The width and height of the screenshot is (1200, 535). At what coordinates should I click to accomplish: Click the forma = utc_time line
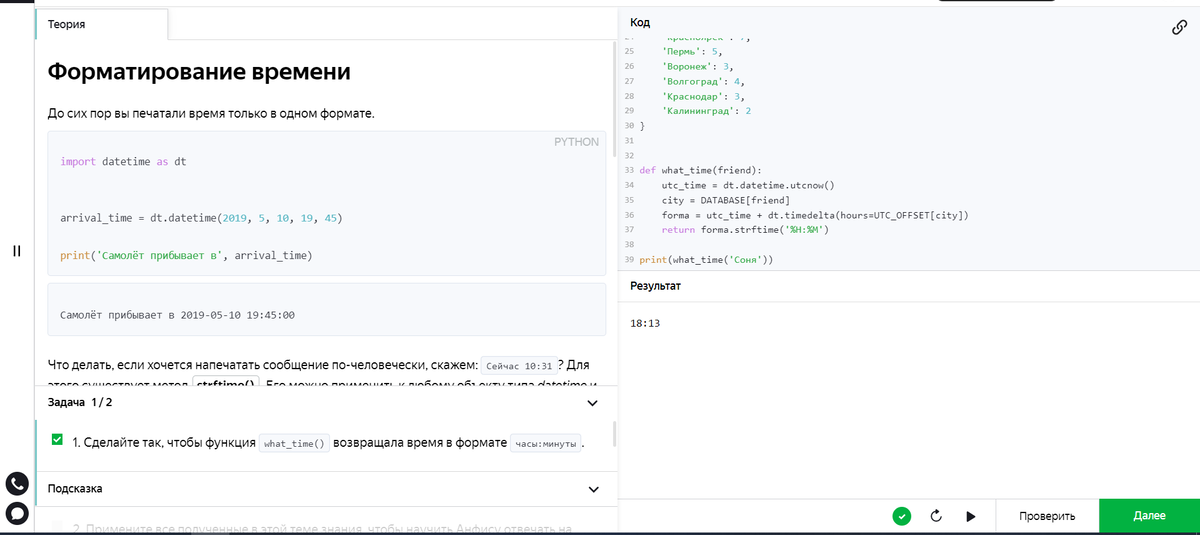click(x=815, y=215)
